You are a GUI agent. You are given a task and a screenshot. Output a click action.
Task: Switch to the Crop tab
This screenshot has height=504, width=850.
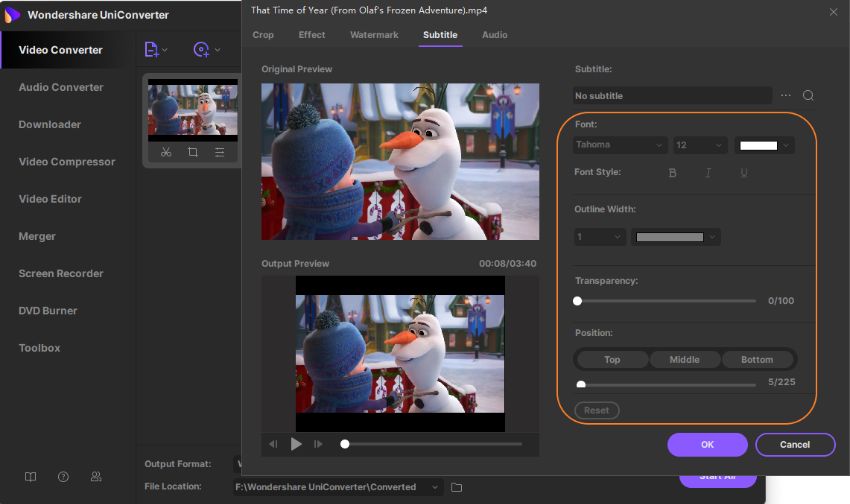(x=263, y=35)
